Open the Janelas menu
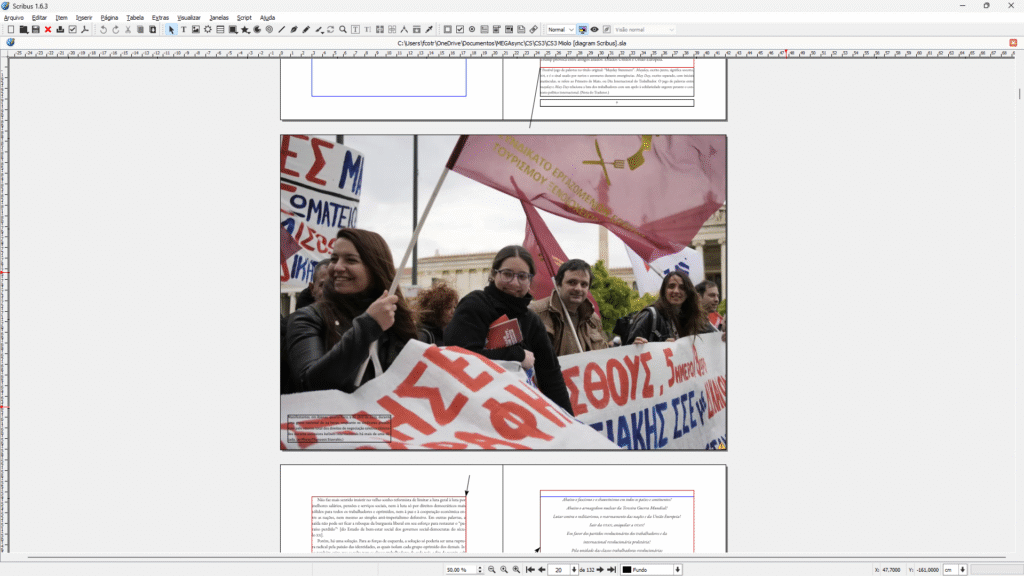This screenshot has width=1024, height=576. 218,18
